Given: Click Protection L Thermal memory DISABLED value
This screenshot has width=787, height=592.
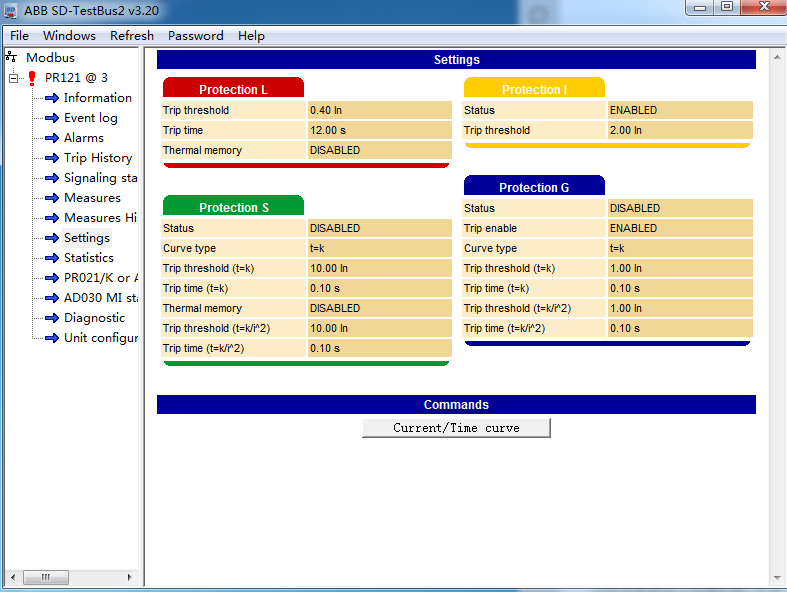Looking at the screenshot, I should (x=379, y=150).
